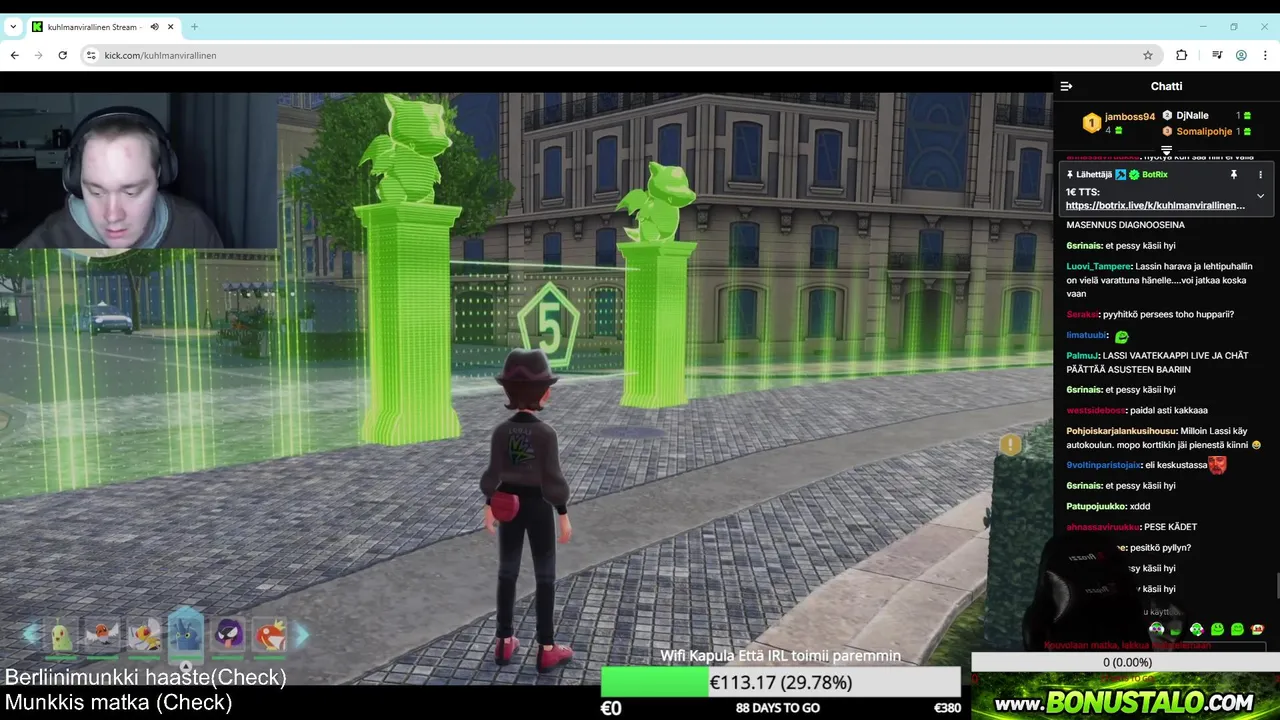
Task: Open the Chrome three-dot menu
Action: (x=1265, y=55)
